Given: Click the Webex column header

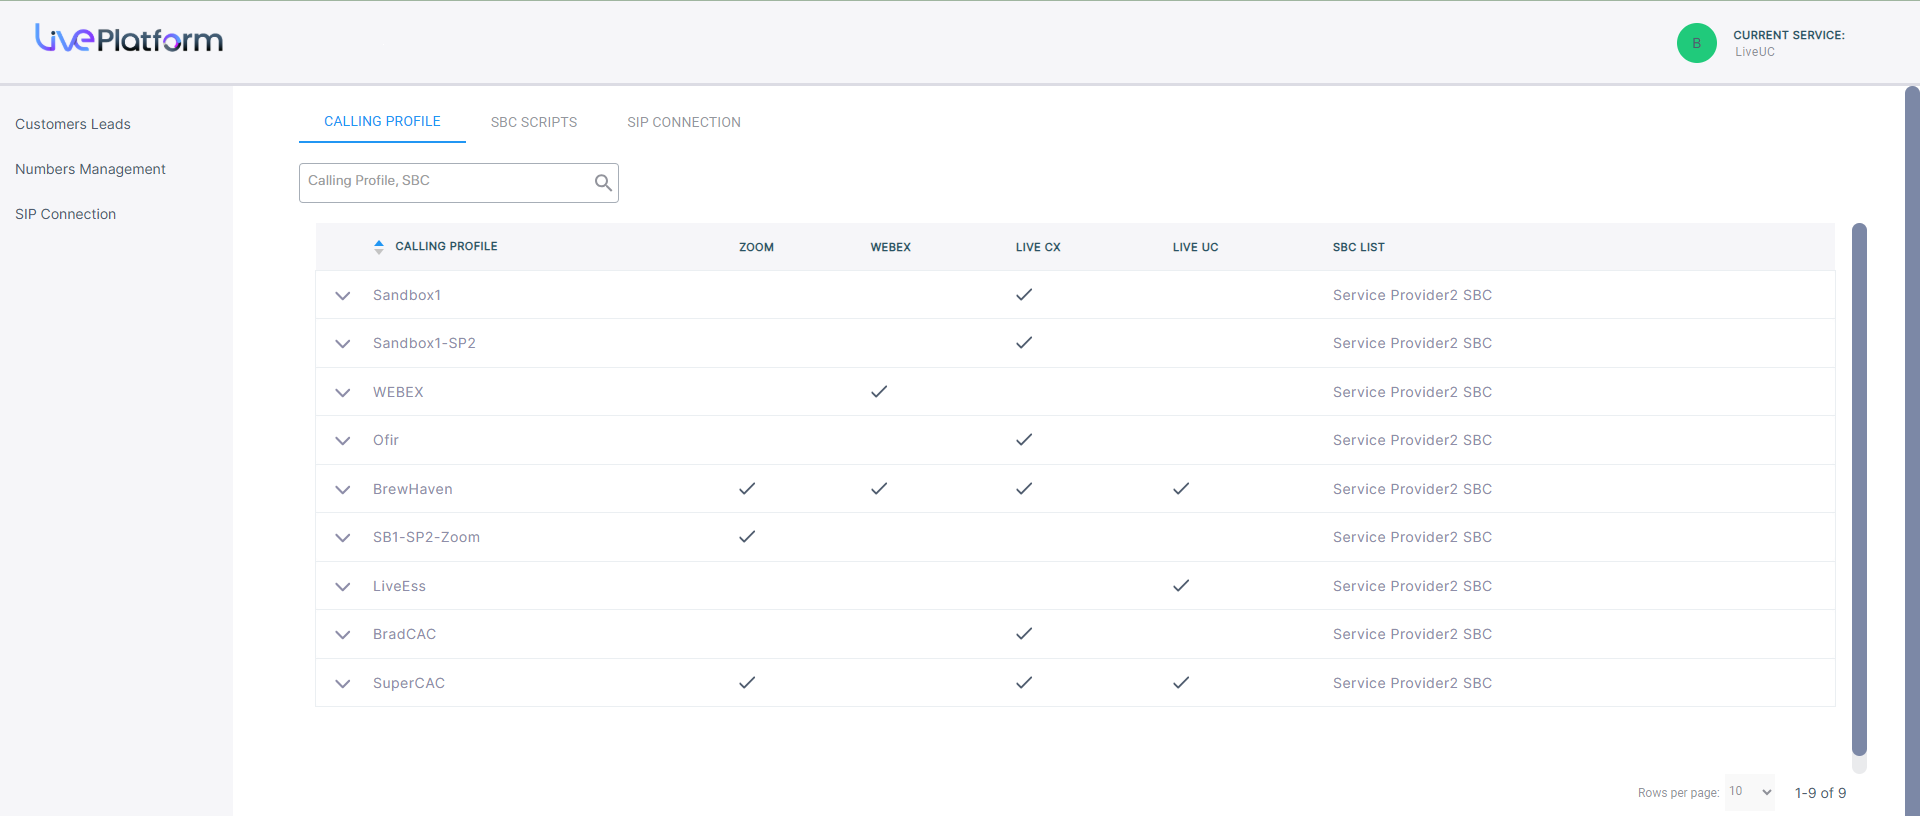Looking at the screenshot, I should pyautogui.click(x=890, y=247).
